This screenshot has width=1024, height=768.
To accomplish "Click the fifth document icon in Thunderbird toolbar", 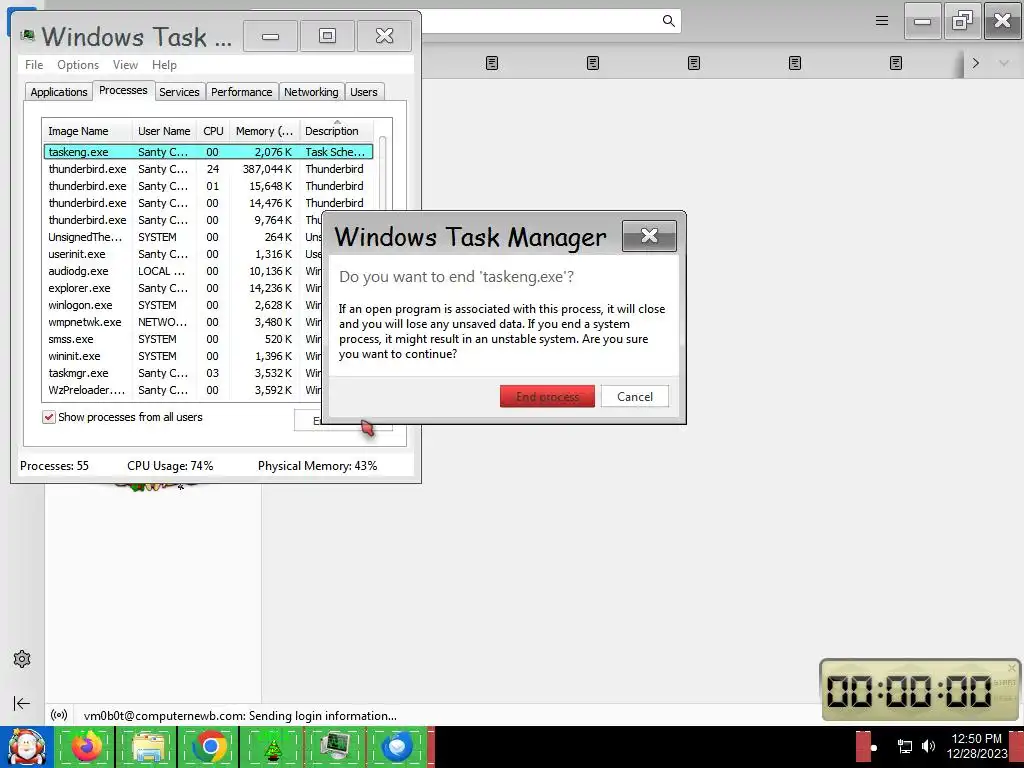I will tap(896, 63).
